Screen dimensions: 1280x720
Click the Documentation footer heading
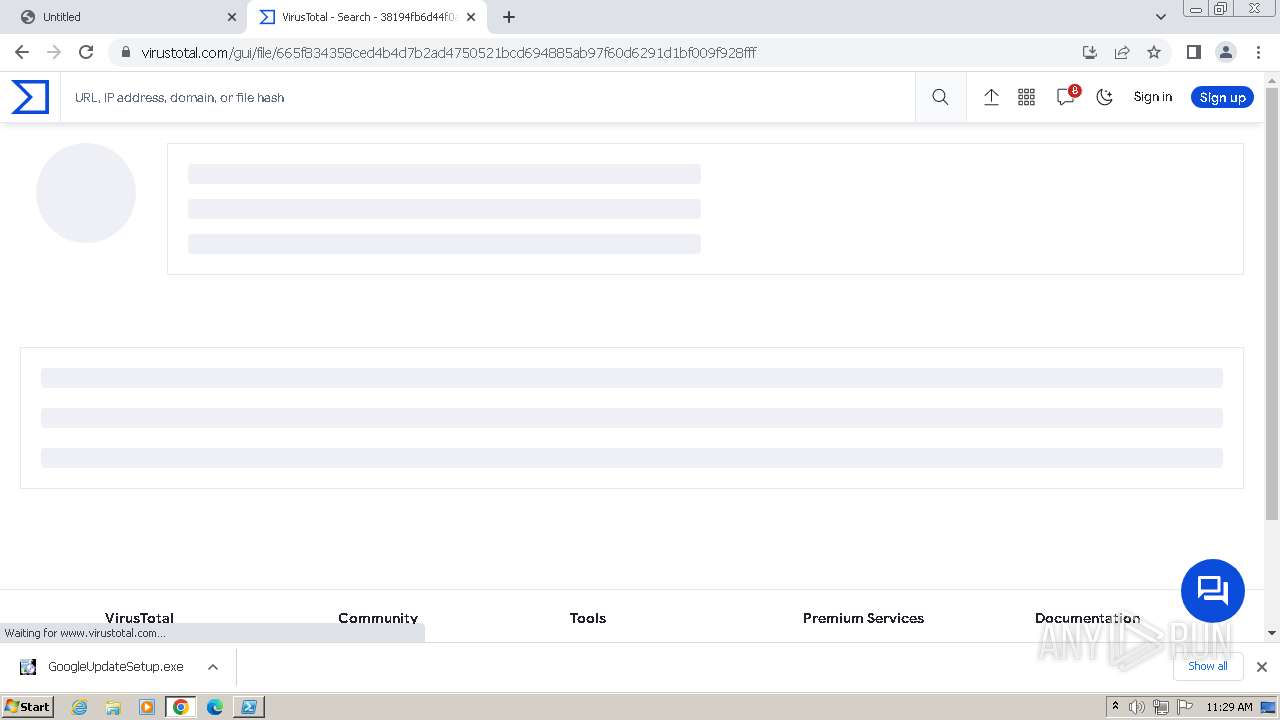[1087, 618]
